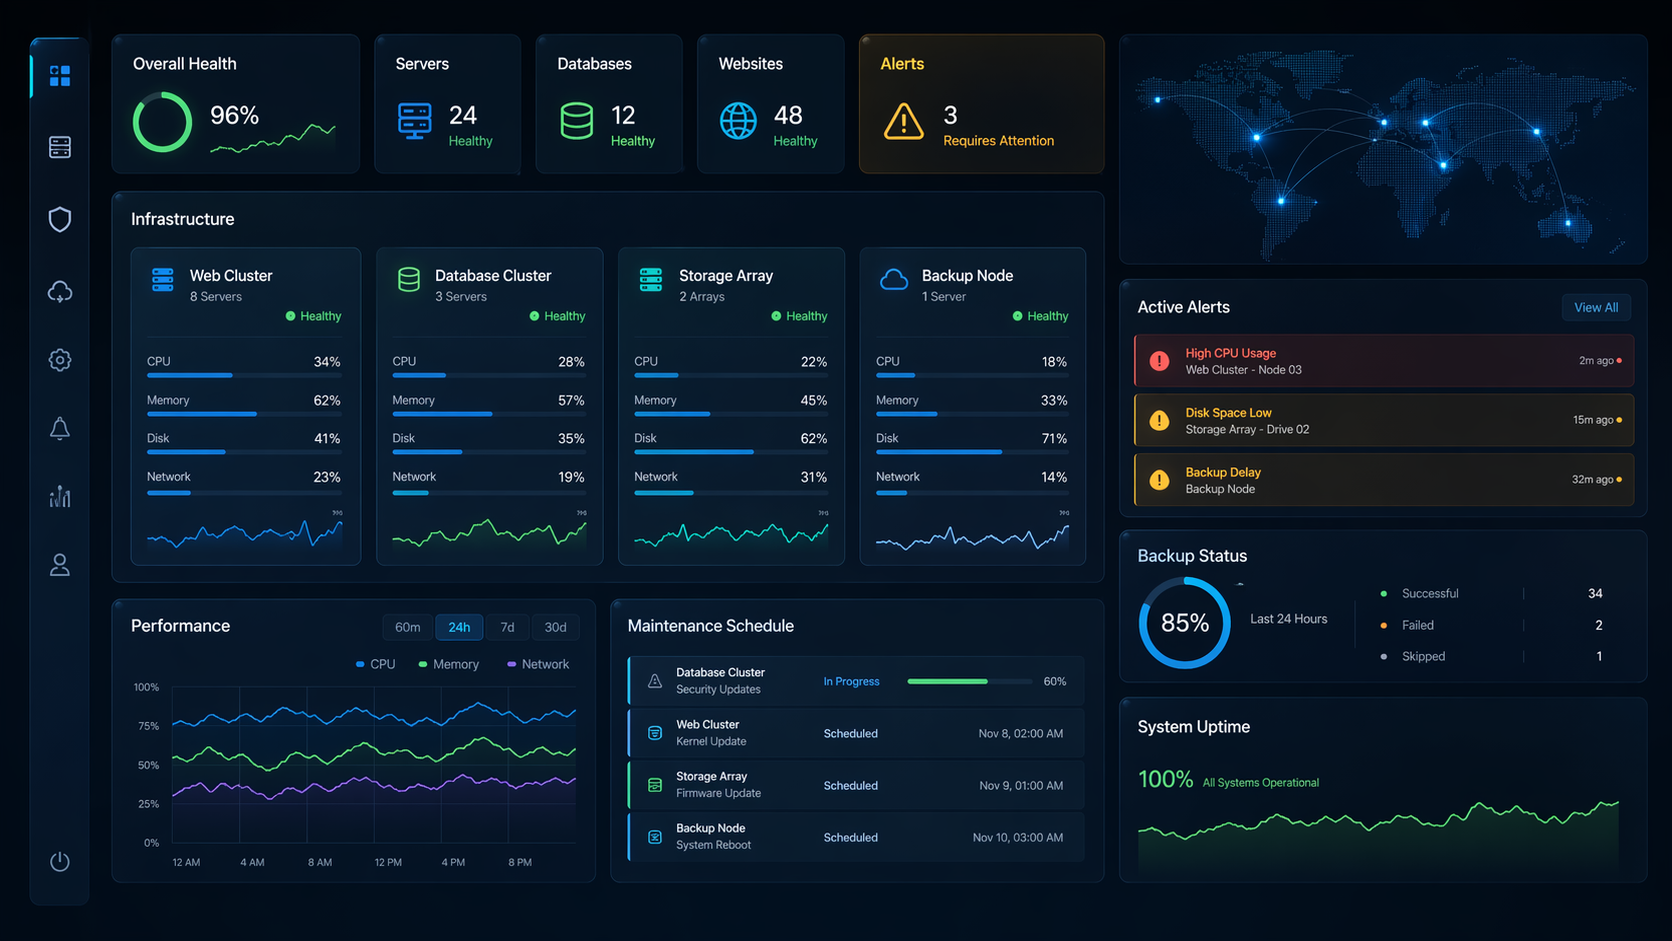Open the settings gear icon in sidebar
Screen dimensions: 1672x941
(60, 360)
